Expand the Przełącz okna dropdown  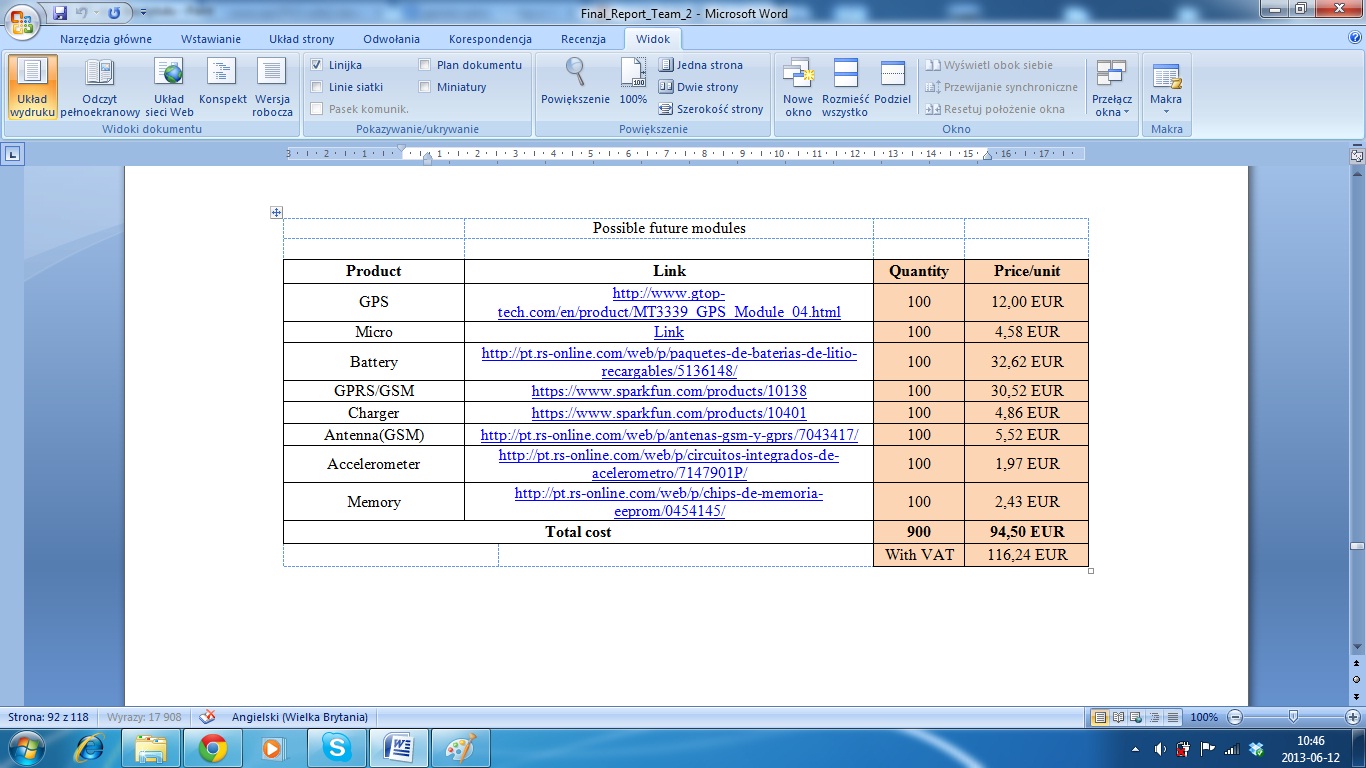pyautogui.click(x=1111, y=105)
